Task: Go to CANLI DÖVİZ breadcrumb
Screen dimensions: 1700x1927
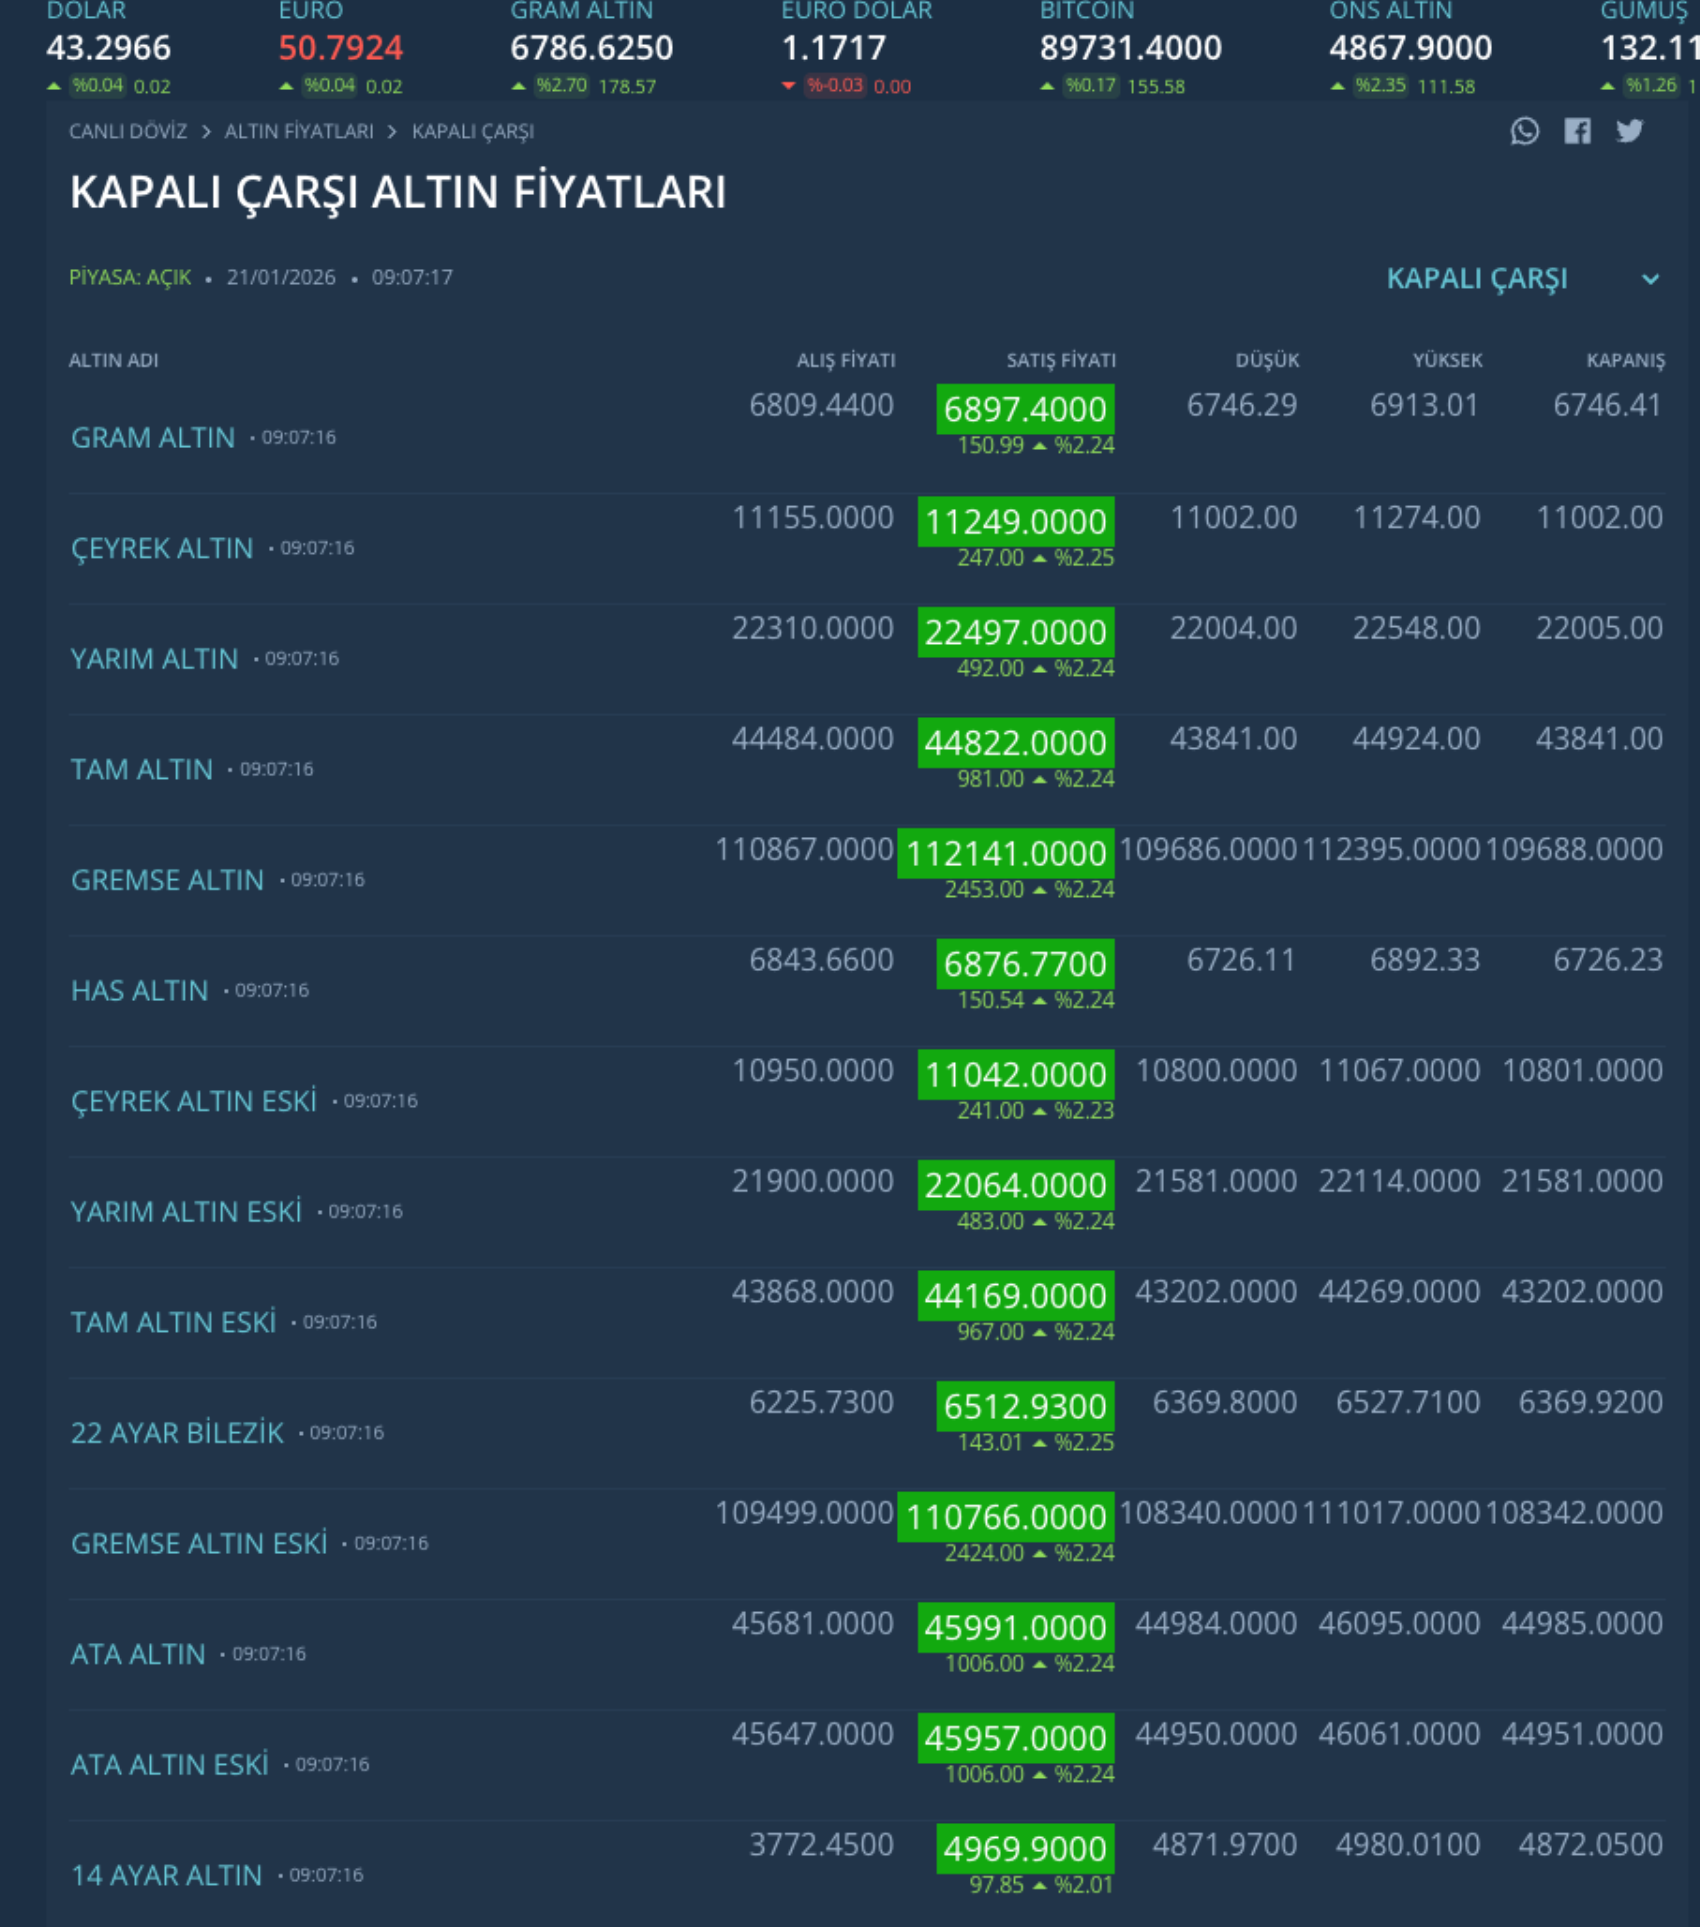Action: [128, 132]
